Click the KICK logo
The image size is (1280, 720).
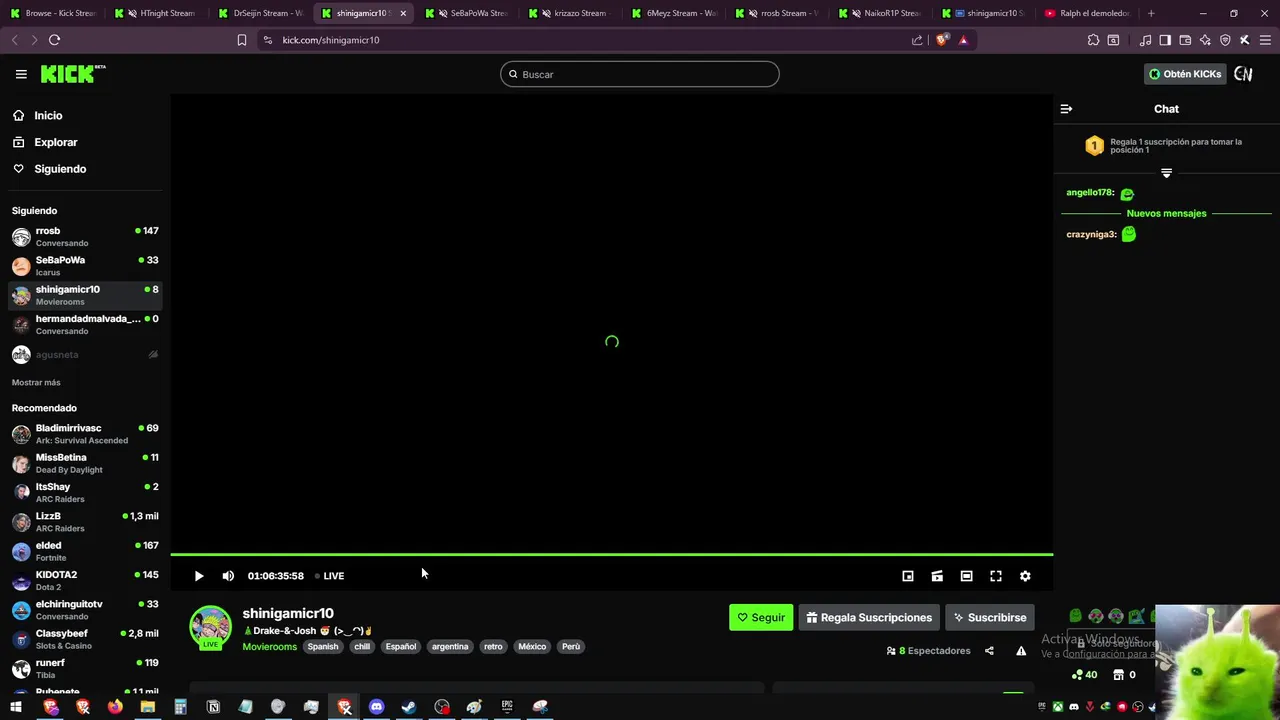[72, 74]
